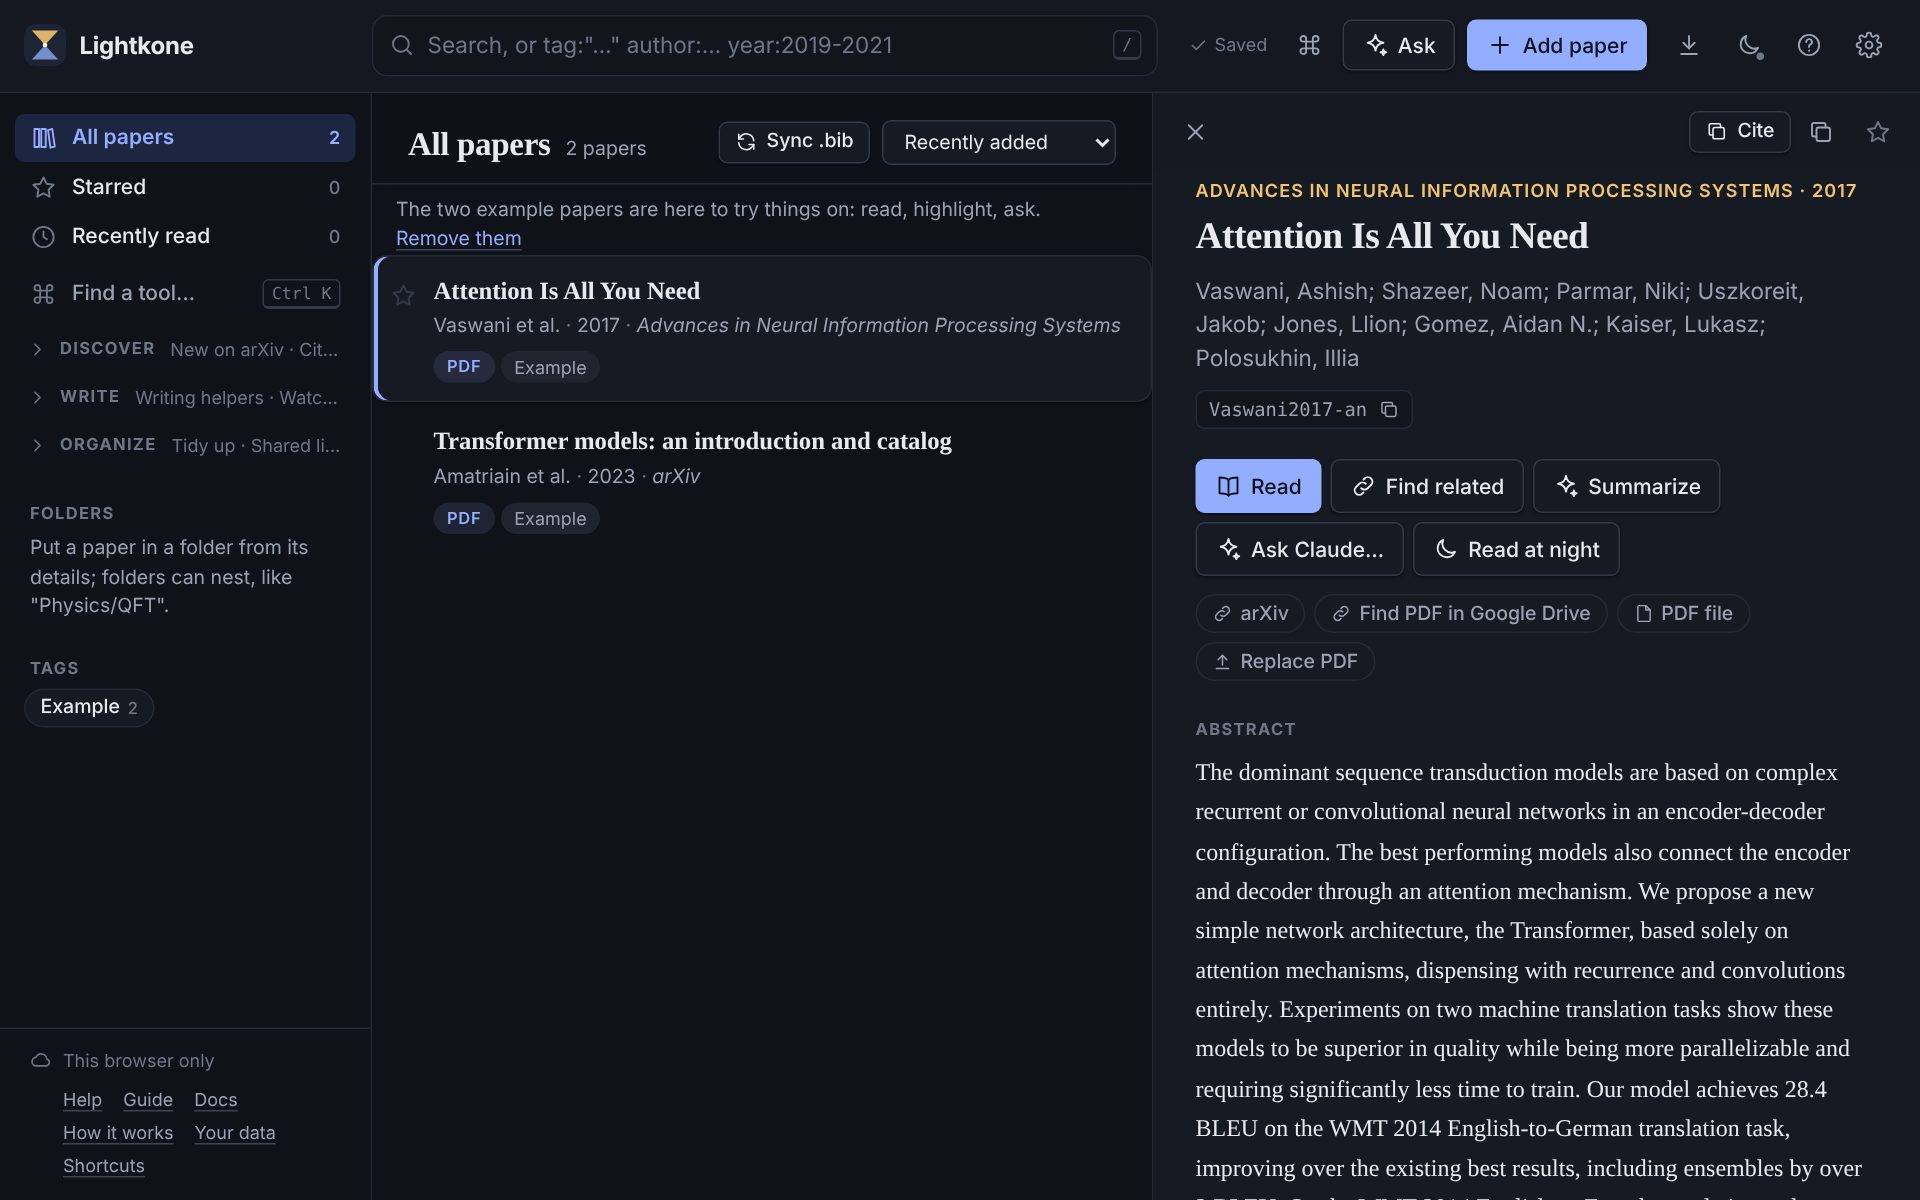This screenshot has width=1920, height=1200.
Task: Open the How it works link
Action: click(118, 1133)
